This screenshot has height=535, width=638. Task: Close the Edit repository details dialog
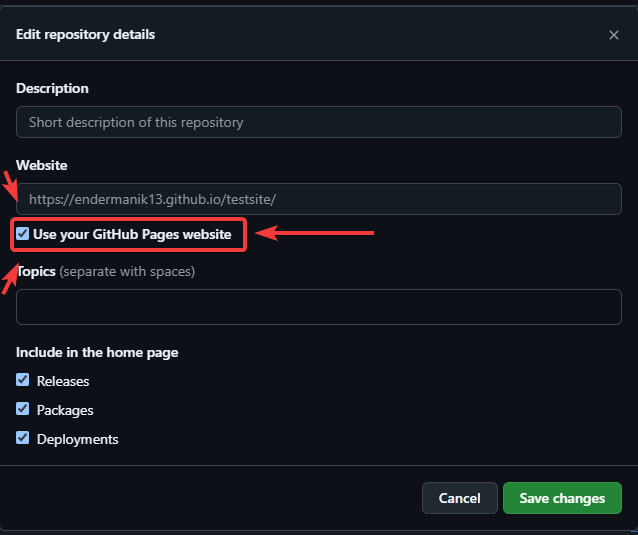click(x=614, y=35)
